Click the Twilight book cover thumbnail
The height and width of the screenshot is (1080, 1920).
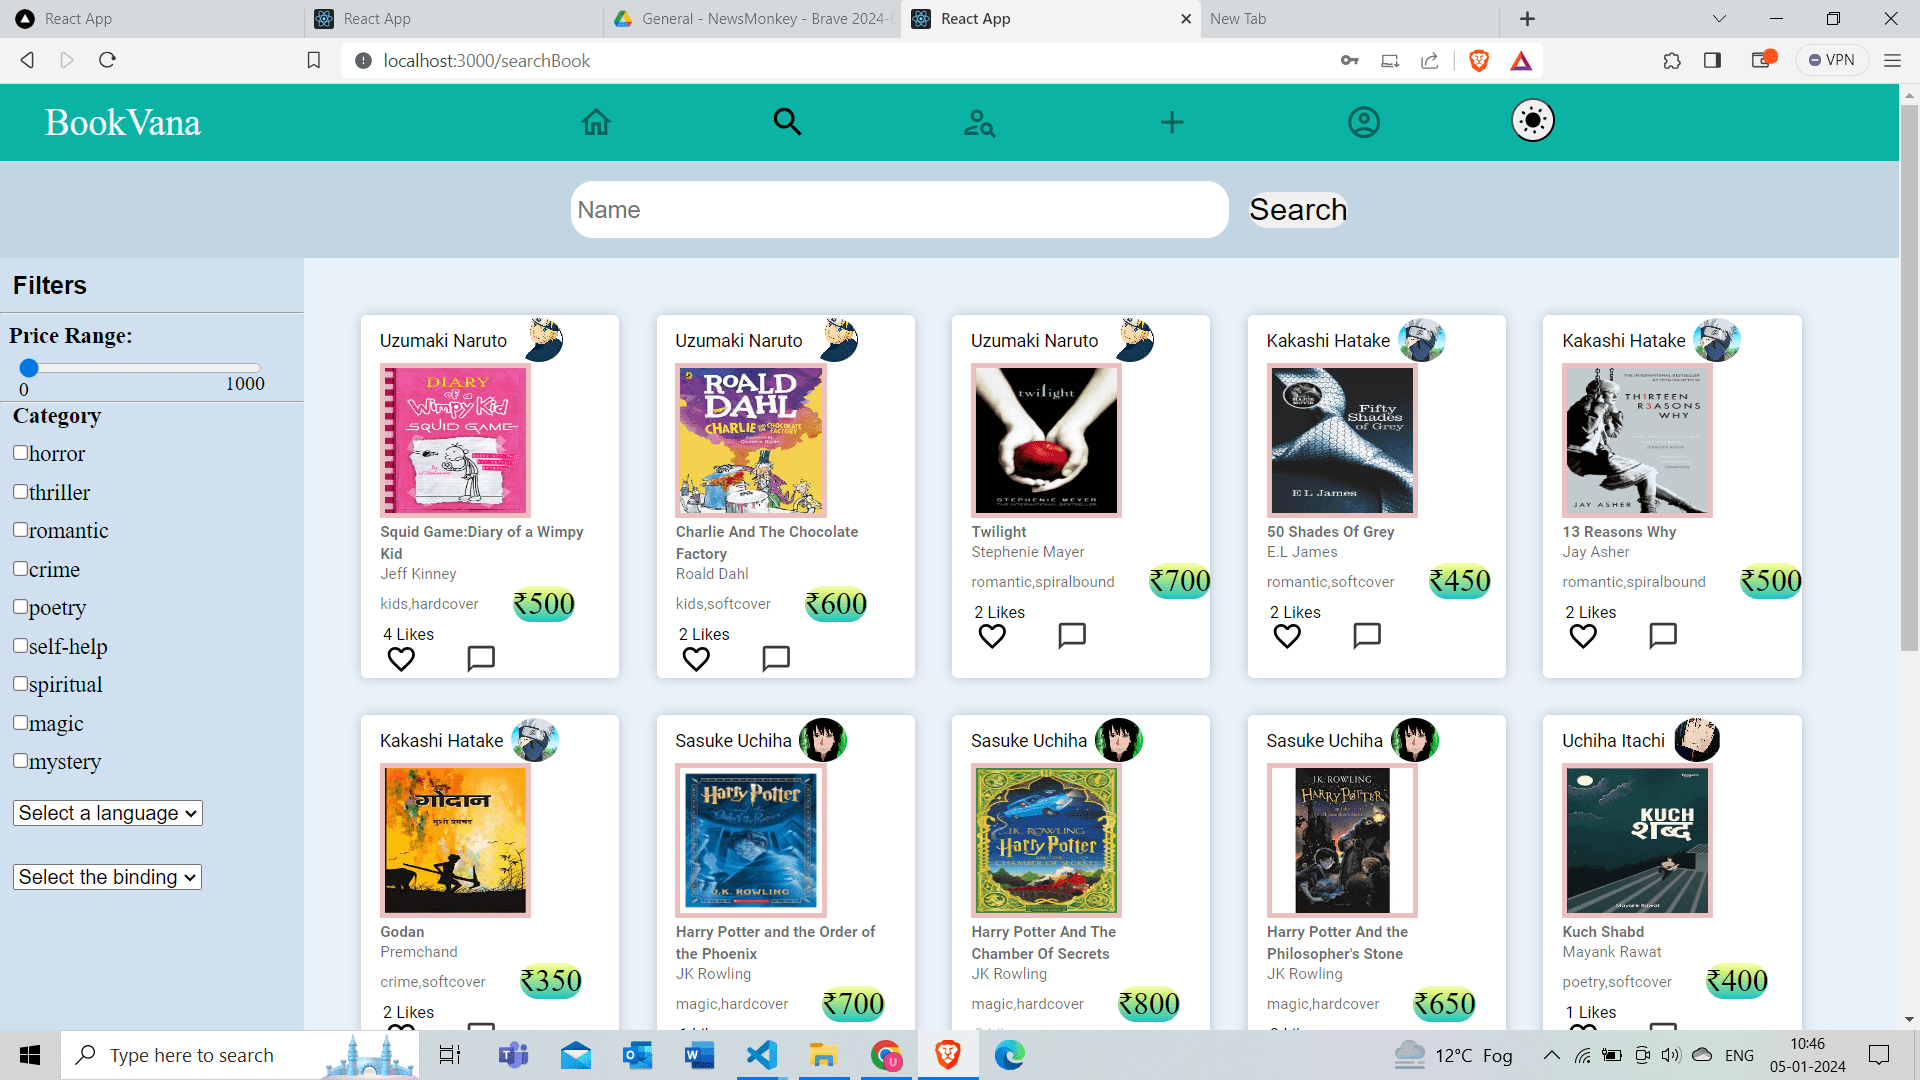click(1046, 440)
